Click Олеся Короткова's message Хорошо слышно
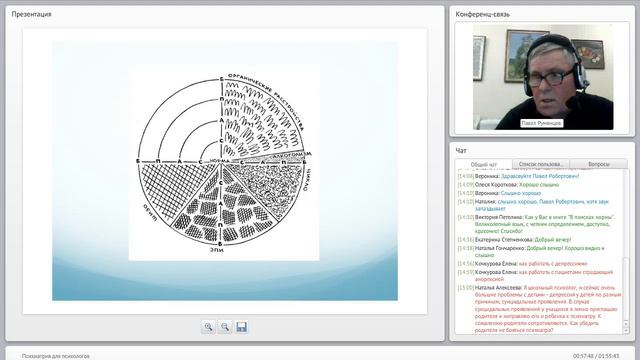640x360 pixels. (508, 185)
